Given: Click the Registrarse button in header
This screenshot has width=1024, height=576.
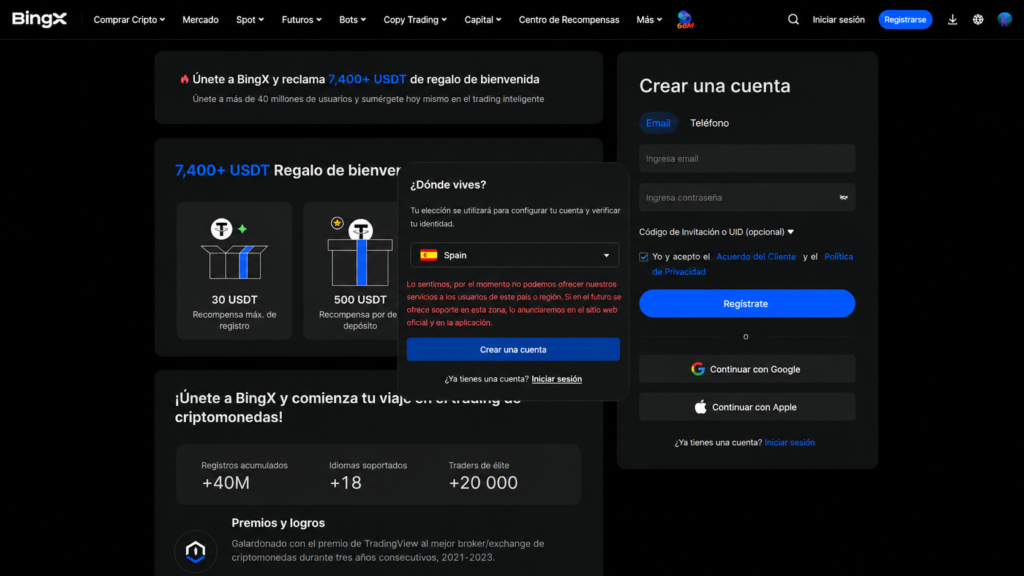Looking at the screenshot, I should (x=905, y=20).
